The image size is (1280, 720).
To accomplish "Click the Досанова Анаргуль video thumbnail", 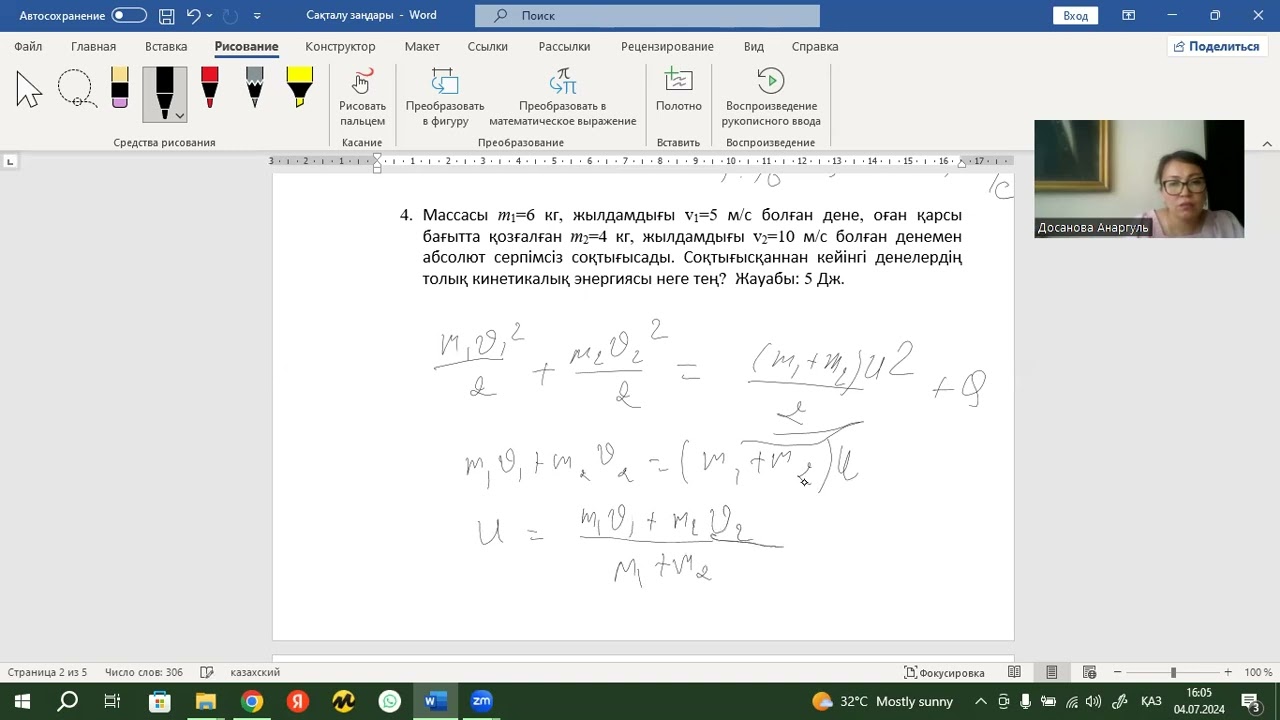I will pyautogui.click(x=1139, y=179).
